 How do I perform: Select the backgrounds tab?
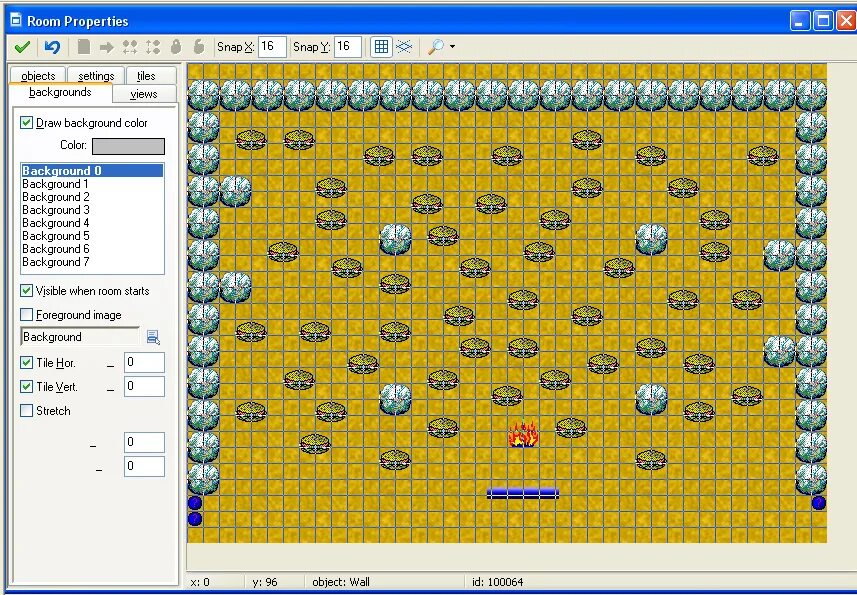tap(60, 92)
